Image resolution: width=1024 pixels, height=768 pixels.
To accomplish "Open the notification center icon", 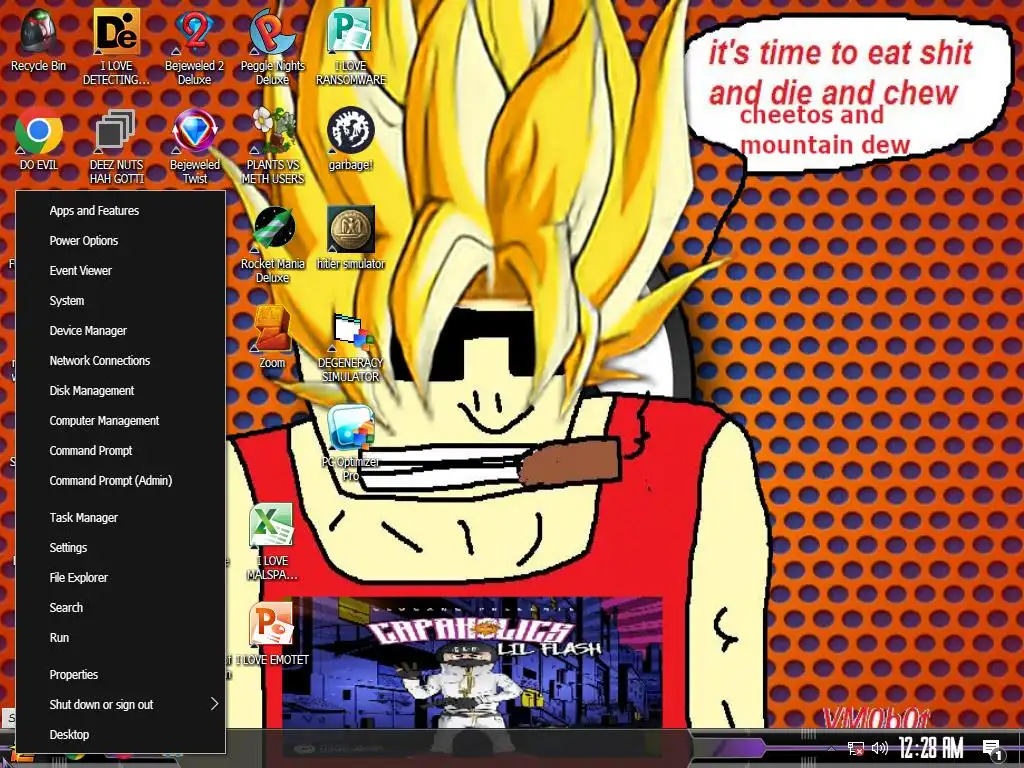I will tap(992, 749).
